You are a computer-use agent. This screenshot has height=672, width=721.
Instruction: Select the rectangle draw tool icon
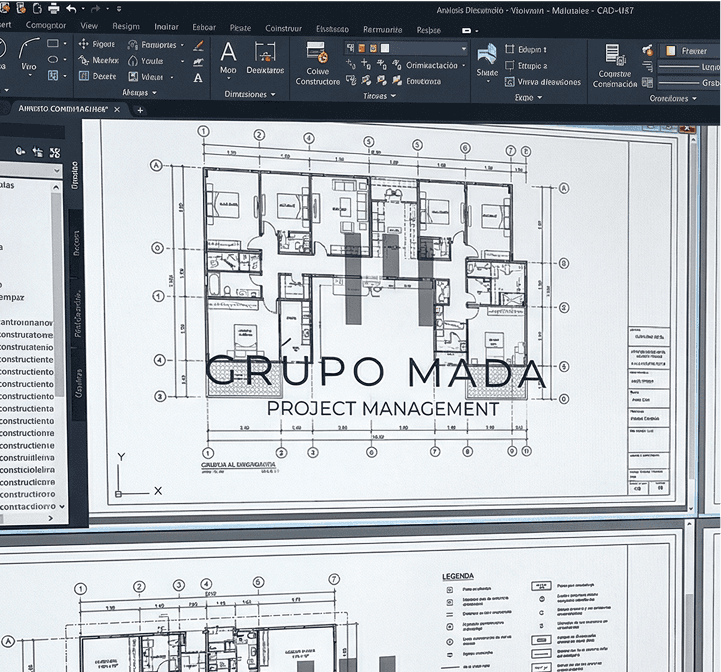click(x=53, y=43)
